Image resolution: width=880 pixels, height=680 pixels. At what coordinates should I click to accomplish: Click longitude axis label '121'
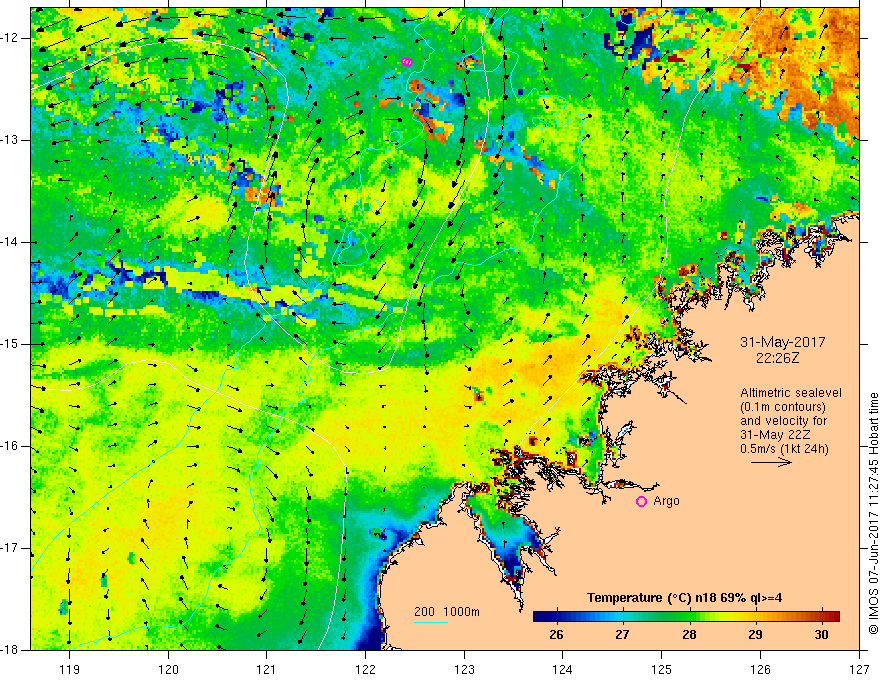click(x=267, y=669)
